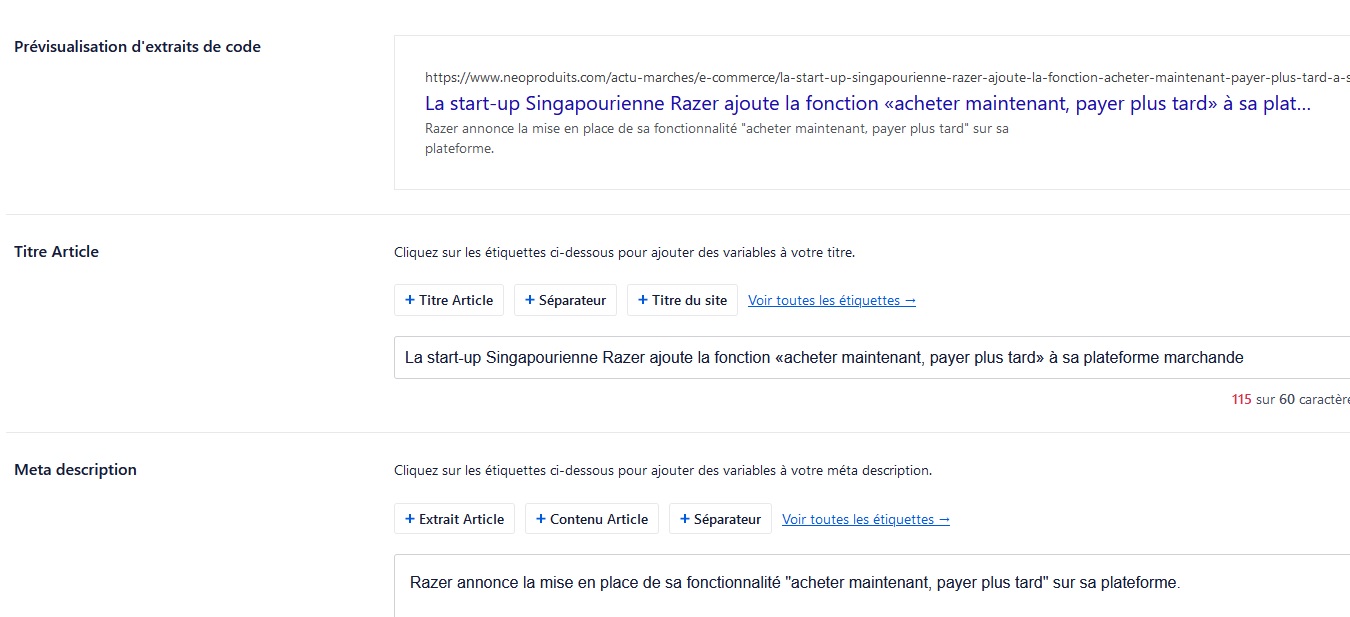1350x617 pixels.
Task: Open 'Voir toutes les étiquettes' under Titre Article
Action: [x=832, y=300]
